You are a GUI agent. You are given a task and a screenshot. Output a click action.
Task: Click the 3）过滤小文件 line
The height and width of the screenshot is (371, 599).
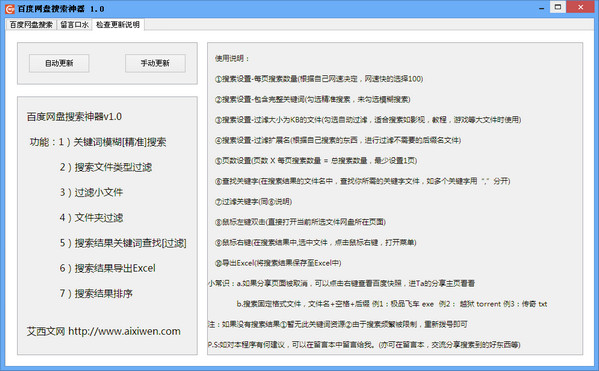[x=91, y=192]
